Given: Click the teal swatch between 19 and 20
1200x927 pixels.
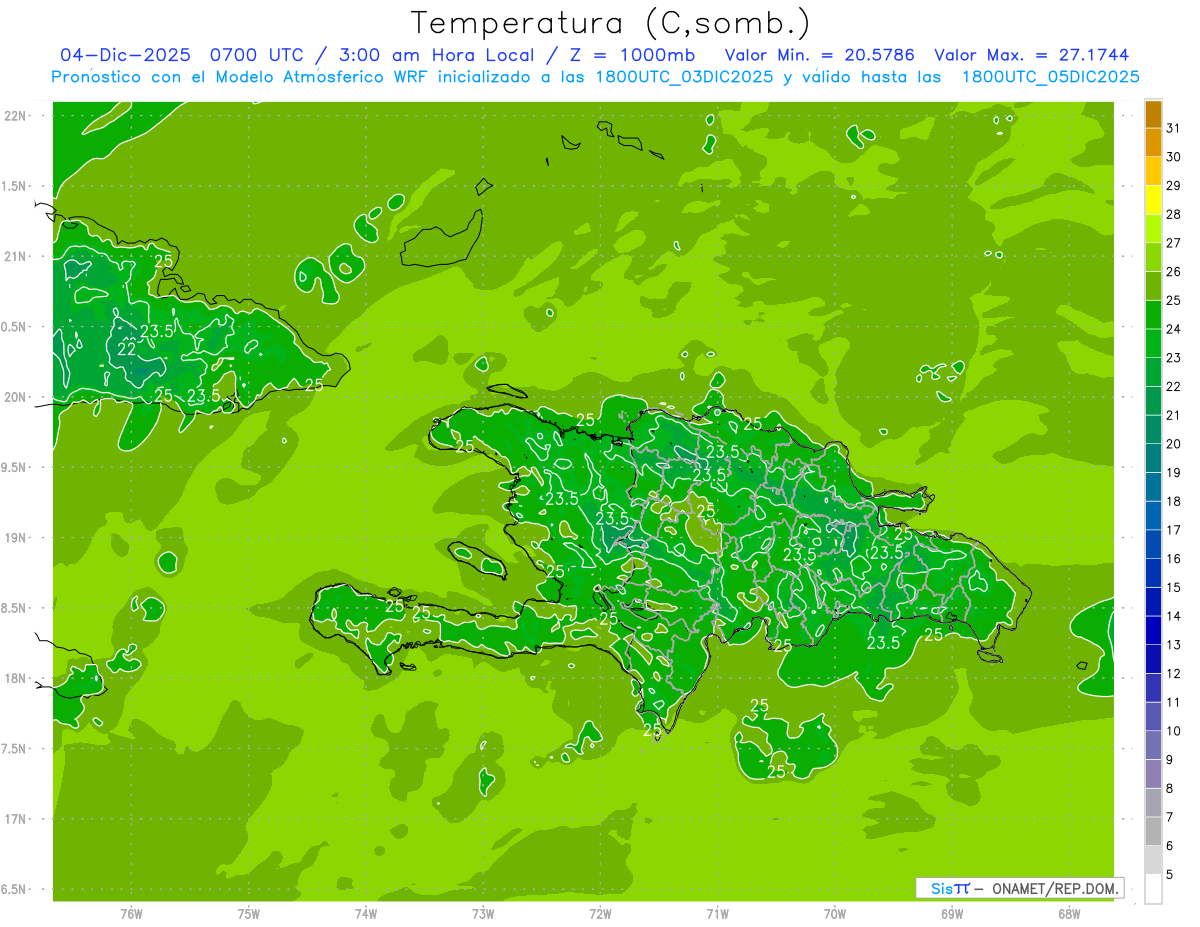Looking at the screenshot, I should (x=1153, y=458).
